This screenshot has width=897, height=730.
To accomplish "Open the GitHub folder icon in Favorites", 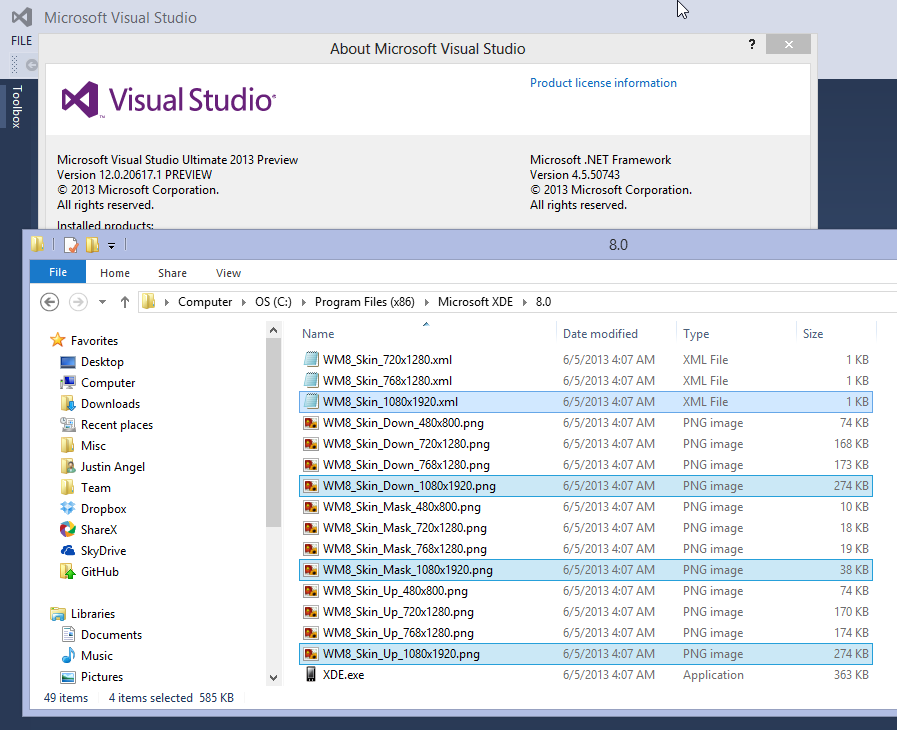I will [x=68, y=571].
